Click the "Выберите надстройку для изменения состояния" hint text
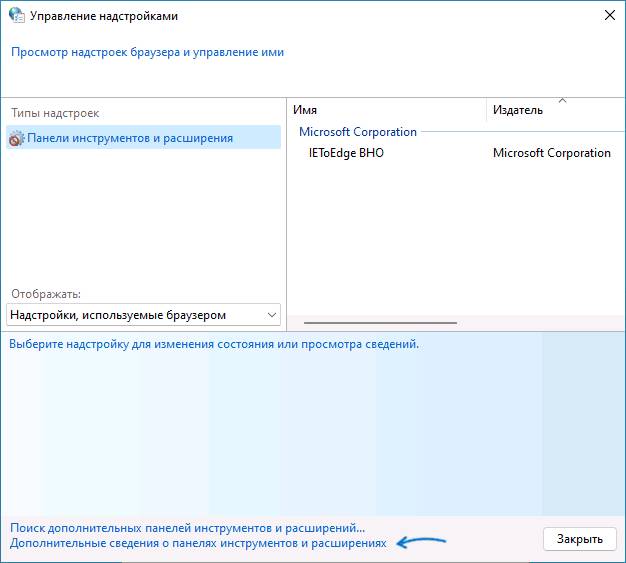The height and width of the screenshot is (563, 626). click(214, 344)
